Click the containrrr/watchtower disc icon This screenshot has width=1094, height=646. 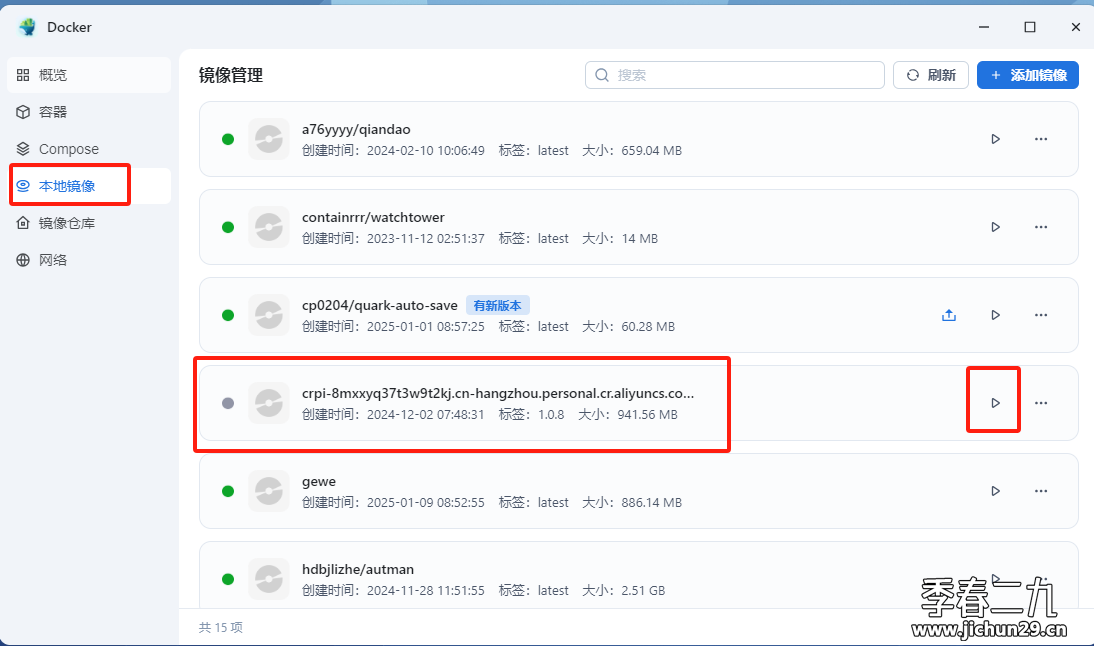(269, 227)
